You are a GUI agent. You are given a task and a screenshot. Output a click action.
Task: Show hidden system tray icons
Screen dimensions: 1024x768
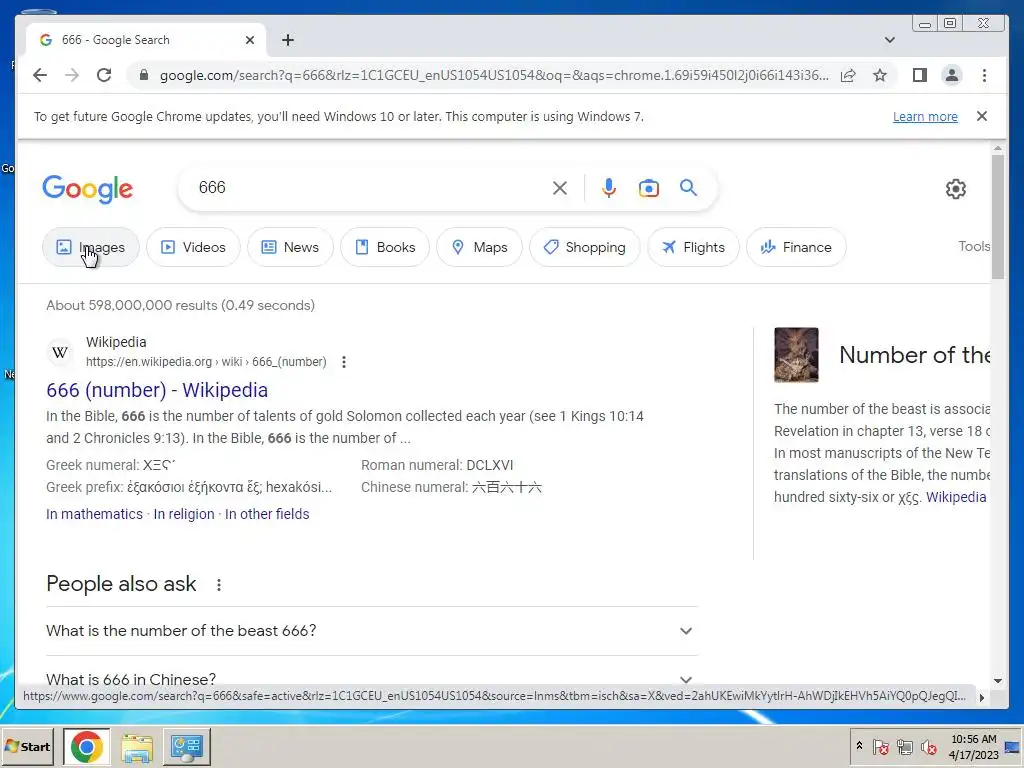point(859,746)
